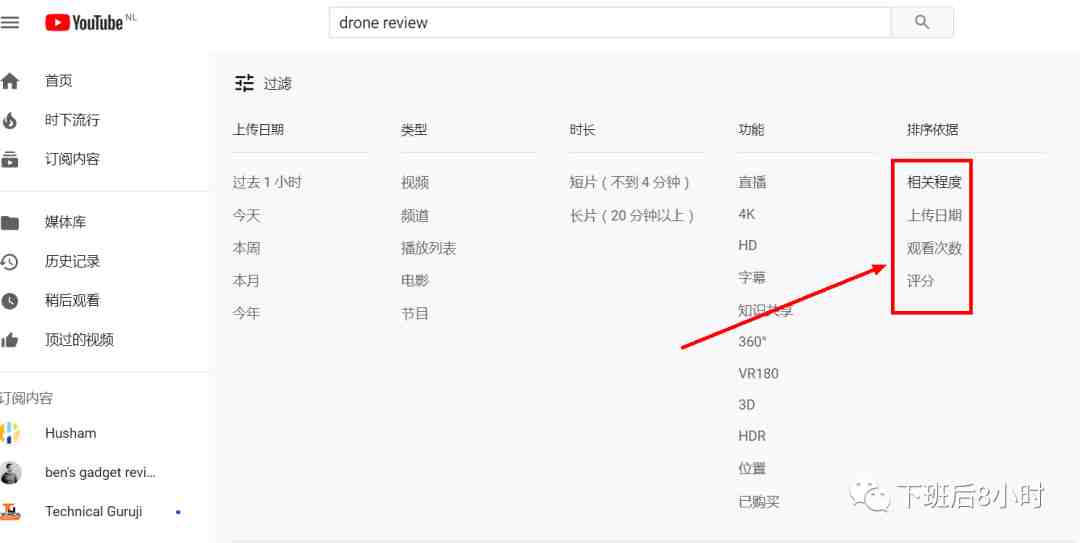Click the search magnifier button
Screen dimensions: 1080x543
(x=922, y=22)
